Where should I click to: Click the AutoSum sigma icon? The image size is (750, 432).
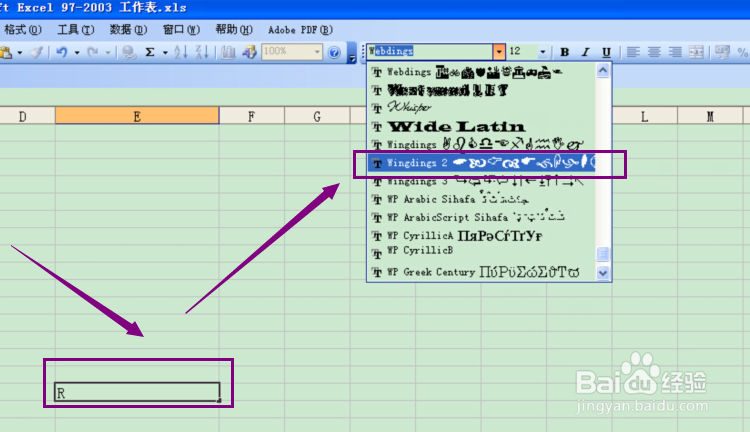point(150,52)
